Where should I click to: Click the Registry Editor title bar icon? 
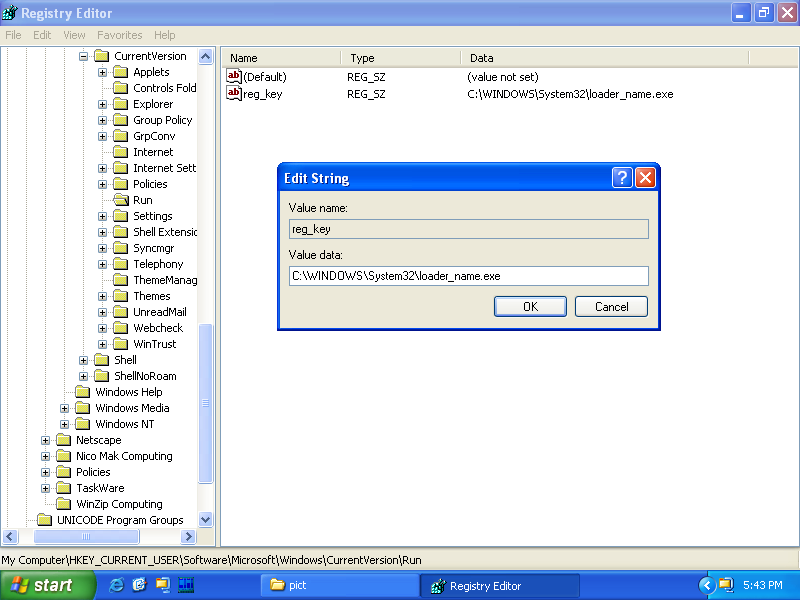coord(9,12)
